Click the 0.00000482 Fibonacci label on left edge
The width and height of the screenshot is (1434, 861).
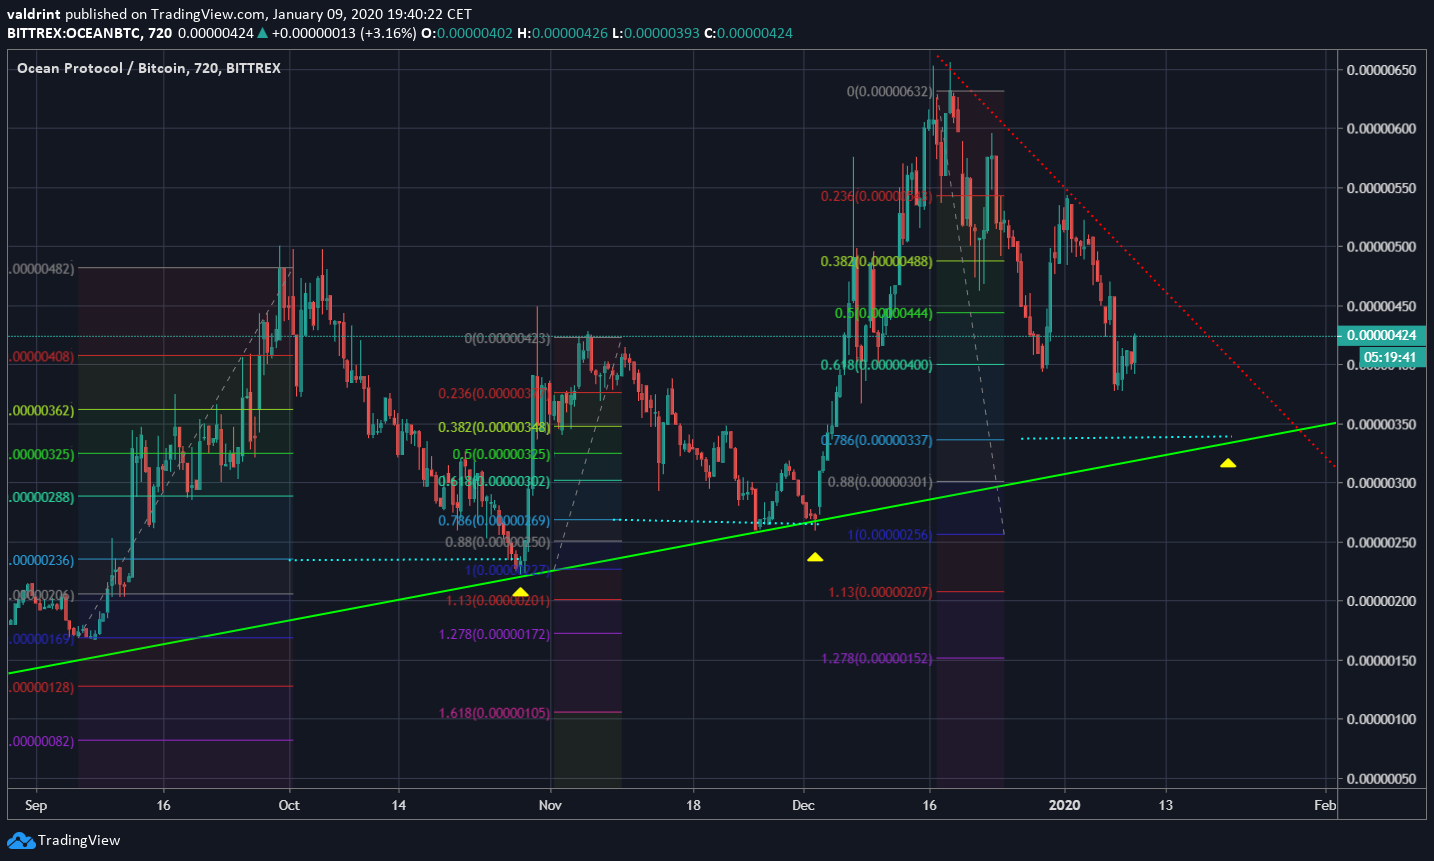41,269
